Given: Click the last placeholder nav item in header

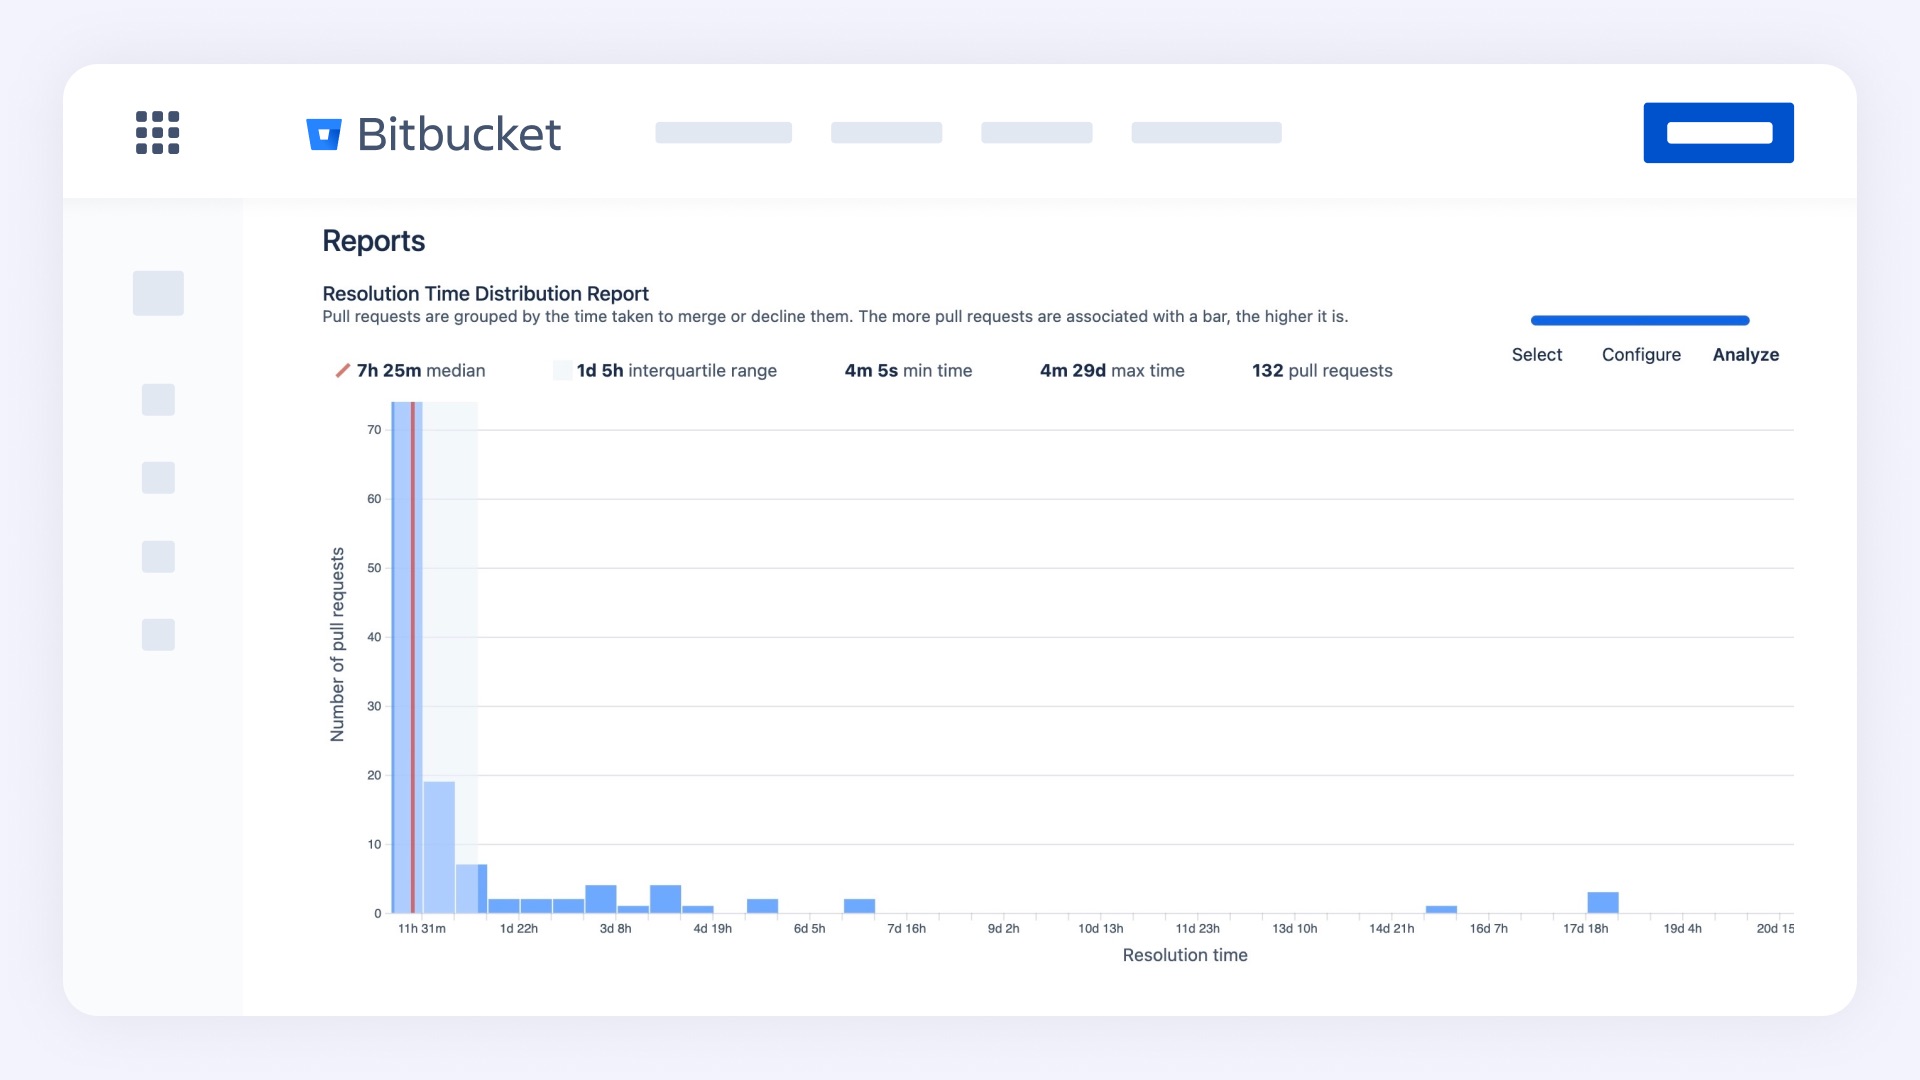Looking at the screenshot, I should point(1206,133).
